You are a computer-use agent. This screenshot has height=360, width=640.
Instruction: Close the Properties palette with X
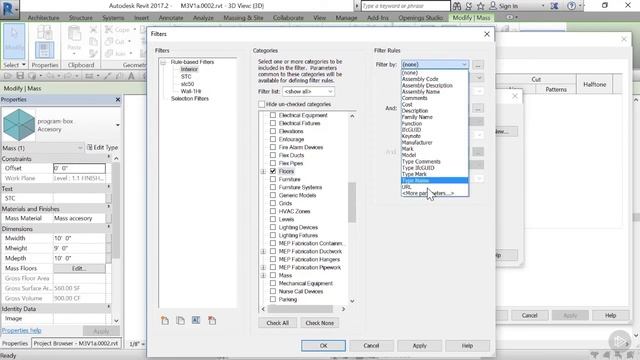118,100
